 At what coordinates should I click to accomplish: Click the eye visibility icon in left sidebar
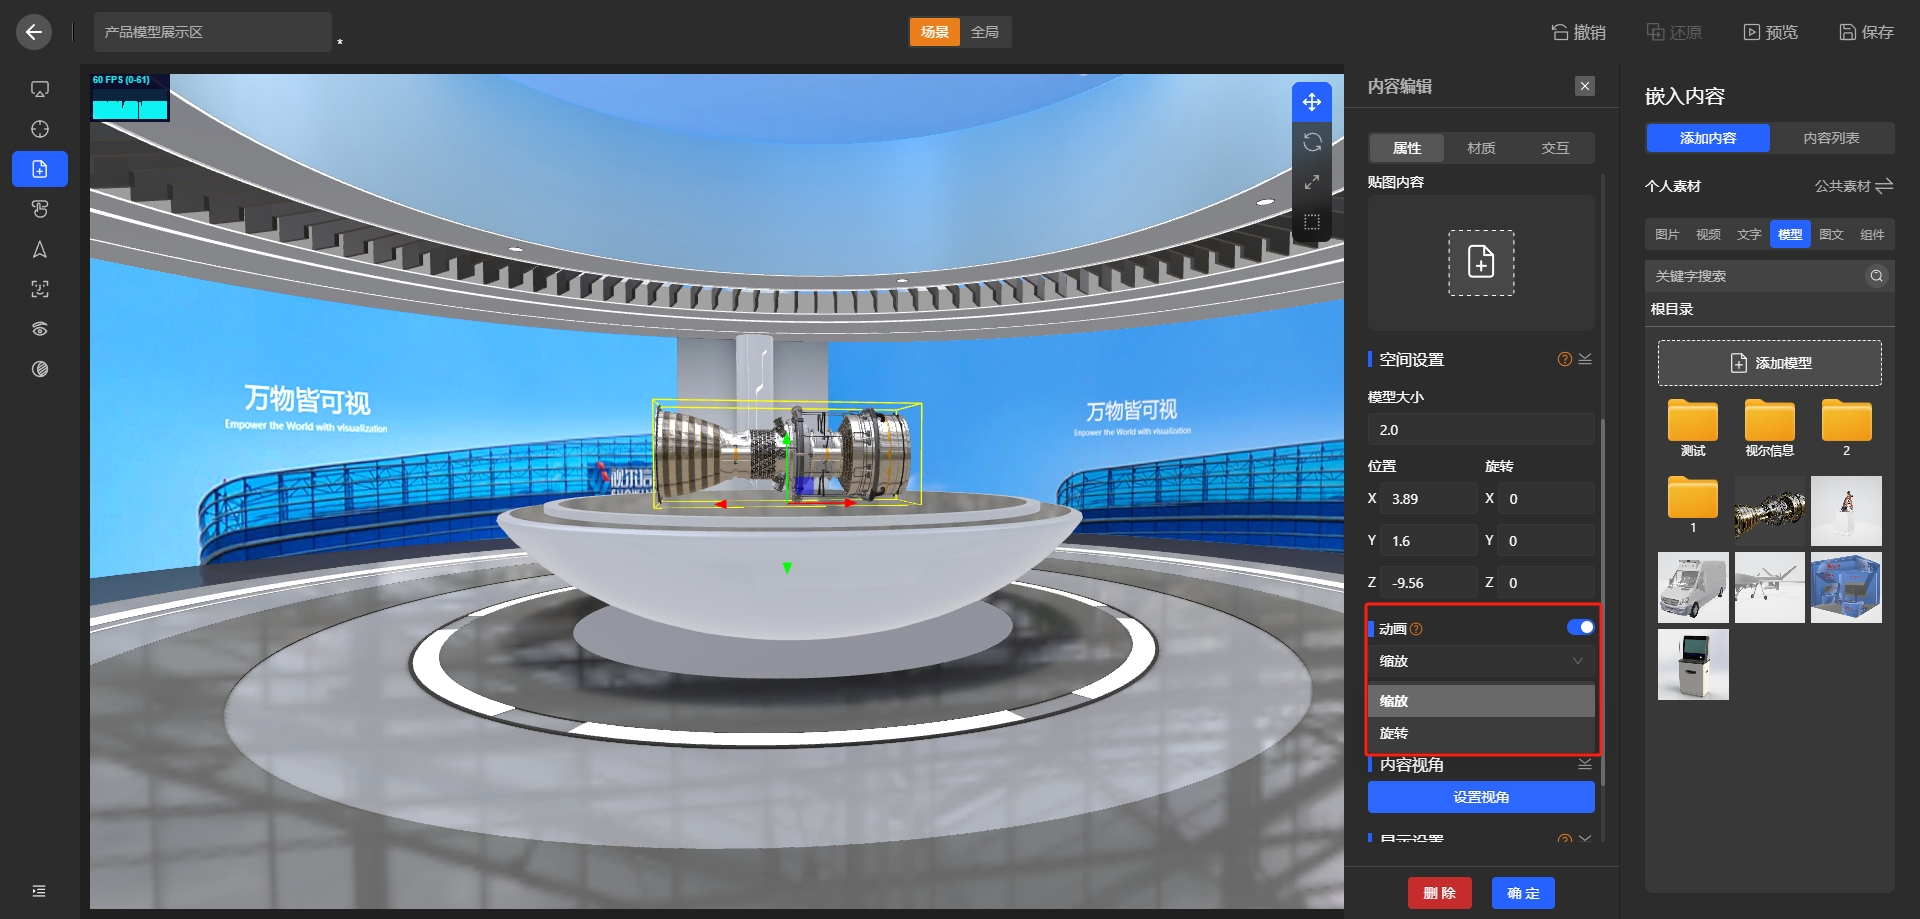coord(40,328)
